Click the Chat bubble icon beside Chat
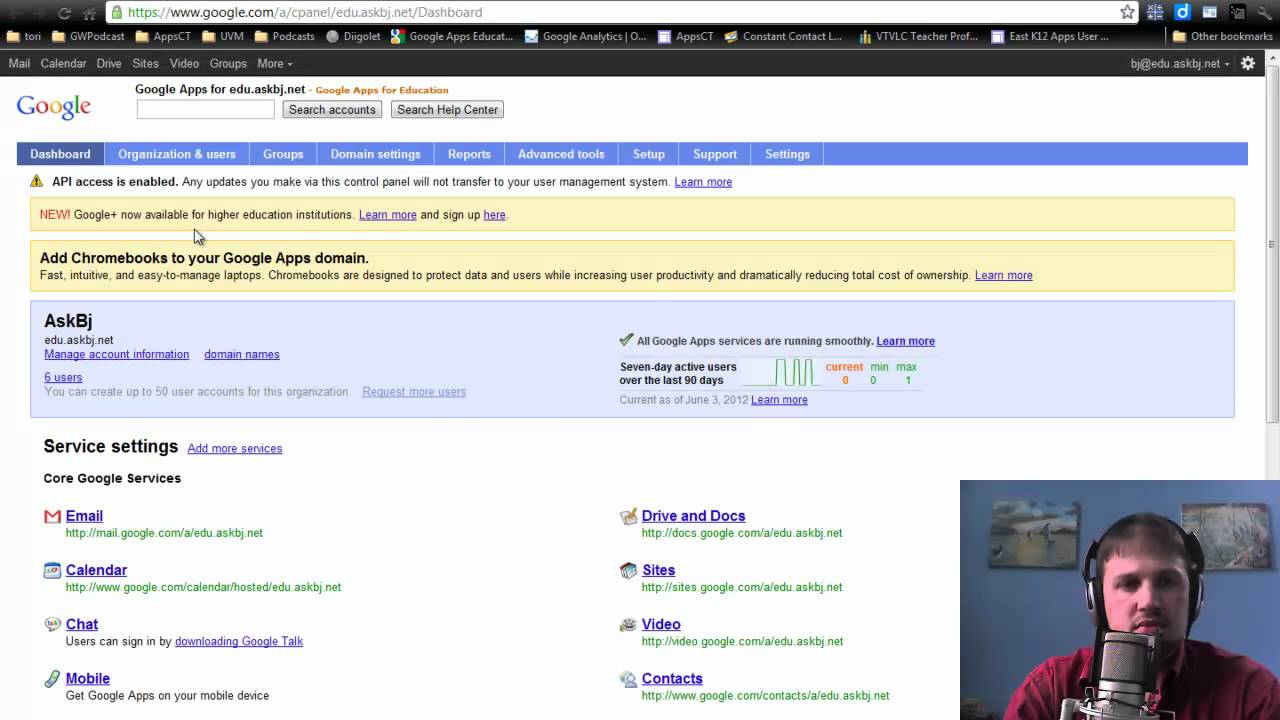Image resolution: width=1280 pixels, height=720 pixels. tap(52, 624)
